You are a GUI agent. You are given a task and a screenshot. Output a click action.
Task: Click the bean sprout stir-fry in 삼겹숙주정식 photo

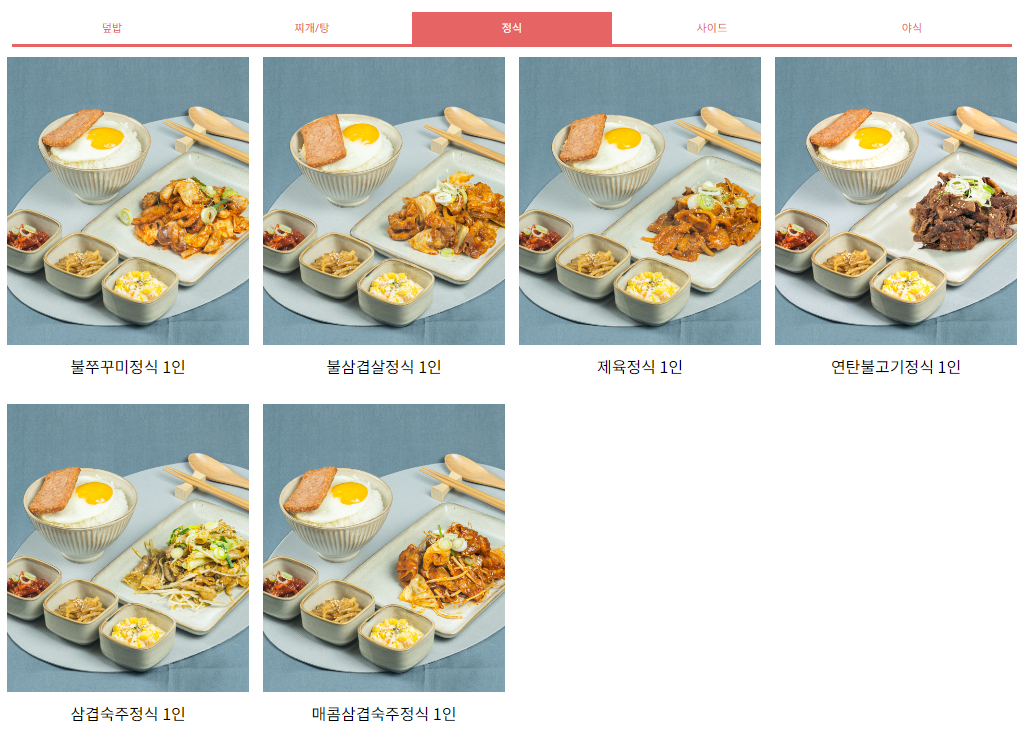(x=190, y=564)
